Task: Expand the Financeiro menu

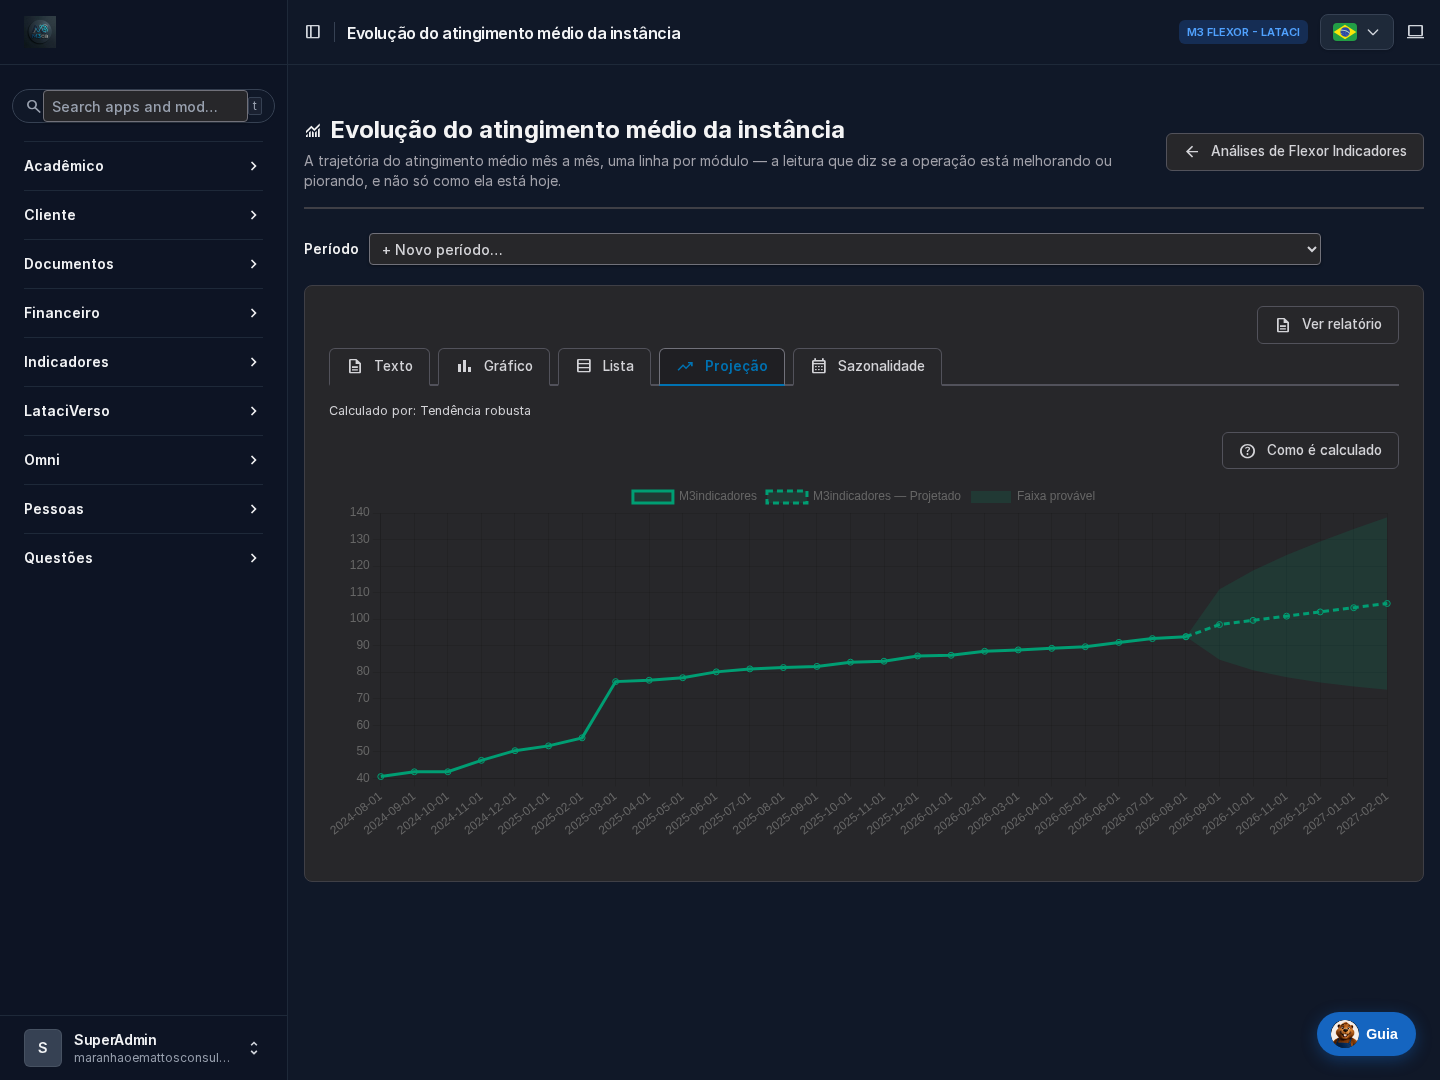Action: pos(143,313)
